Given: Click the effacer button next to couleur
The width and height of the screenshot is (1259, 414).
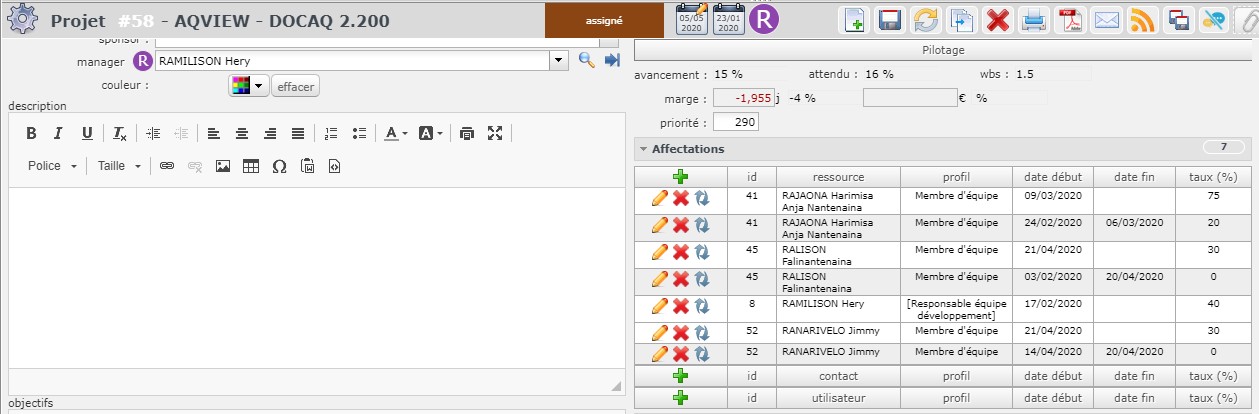Looking at the screenshot, I should pos(295,87).
